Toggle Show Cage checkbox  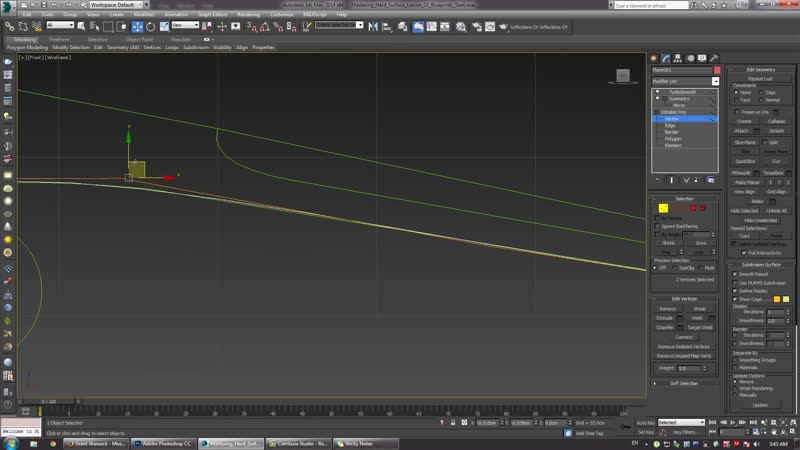(735, 299)
